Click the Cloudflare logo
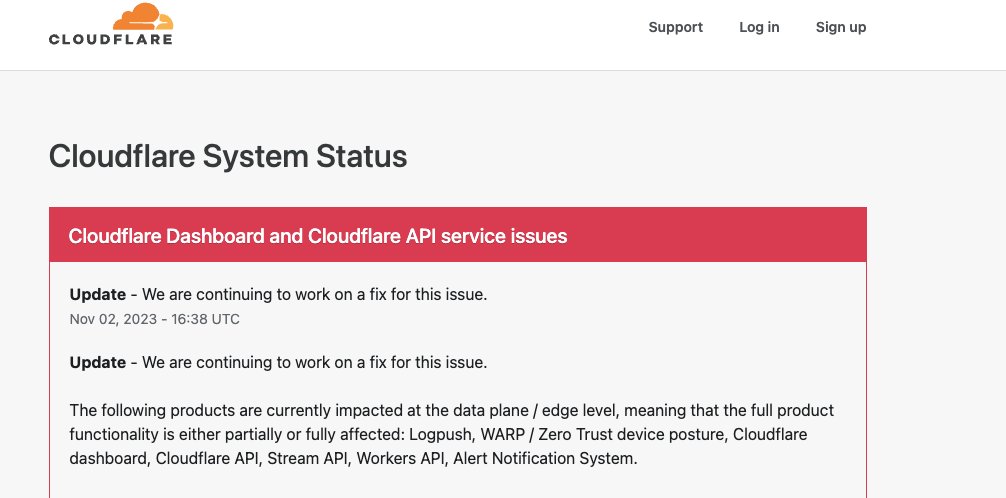 (x=111, y=24)
